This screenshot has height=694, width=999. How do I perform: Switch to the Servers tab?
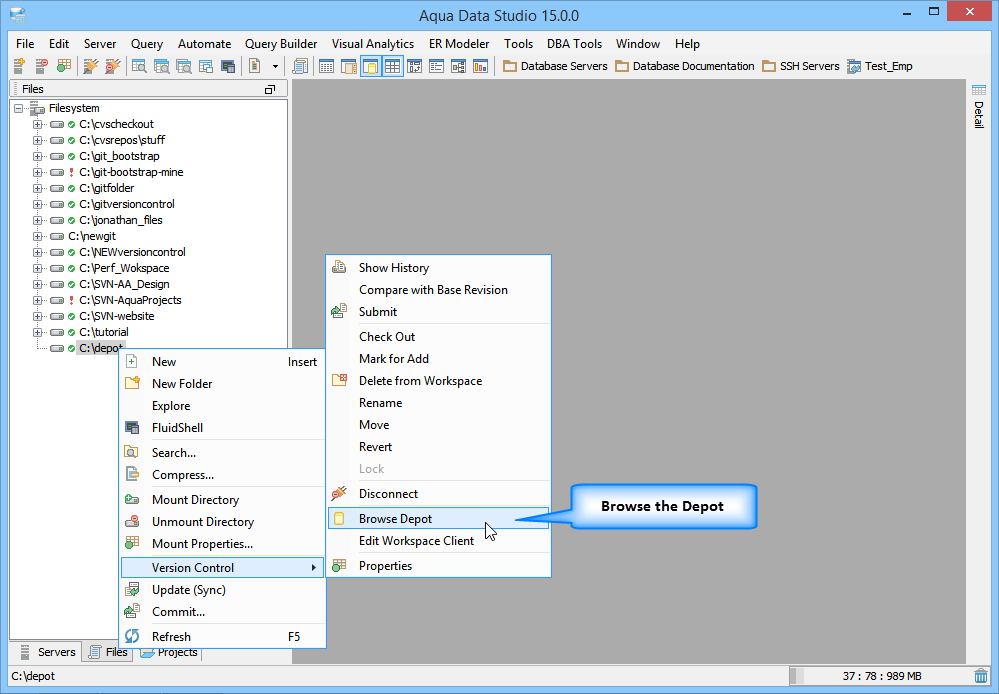coord(46,652)
